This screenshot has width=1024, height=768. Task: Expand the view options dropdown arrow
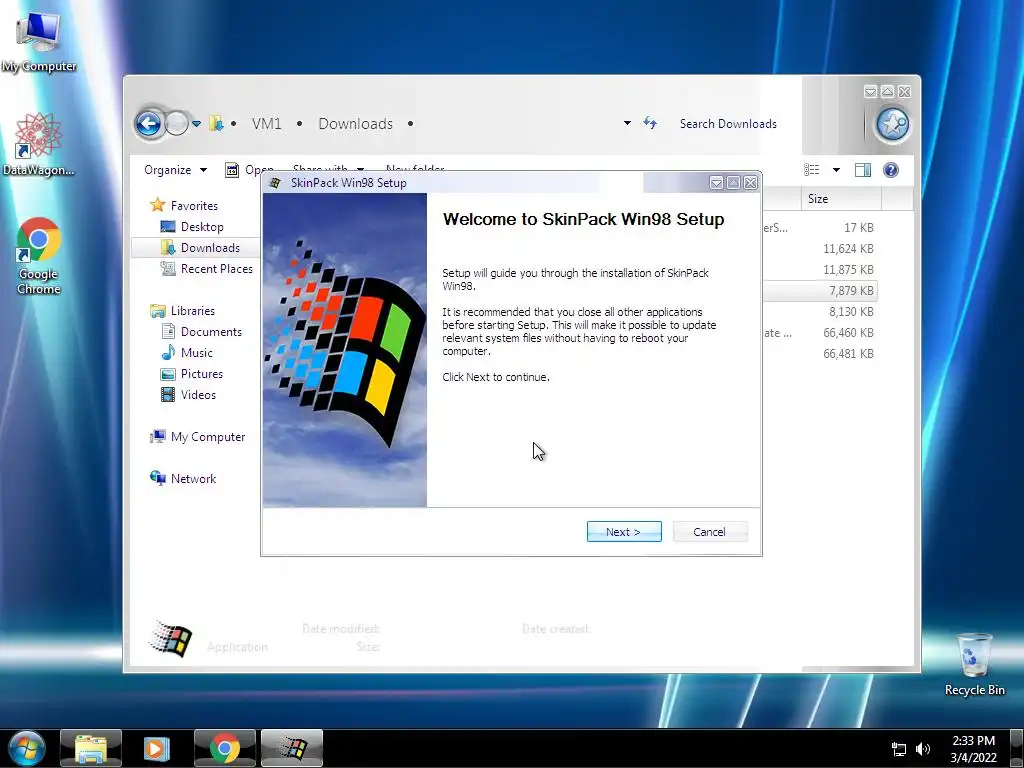[836, 170]
